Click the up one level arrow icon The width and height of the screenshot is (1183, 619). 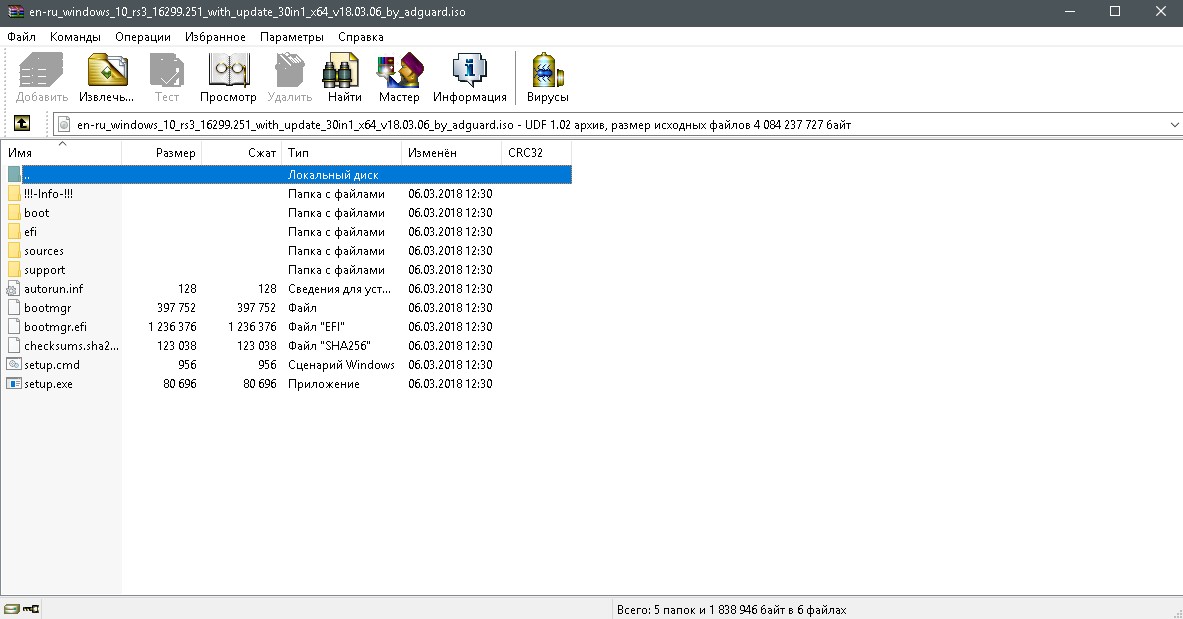click(21, 124)
